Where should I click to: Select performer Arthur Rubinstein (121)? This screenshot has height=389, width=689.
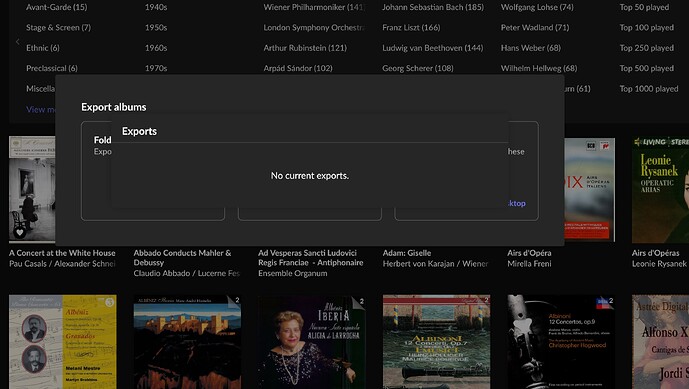[305, 47]
